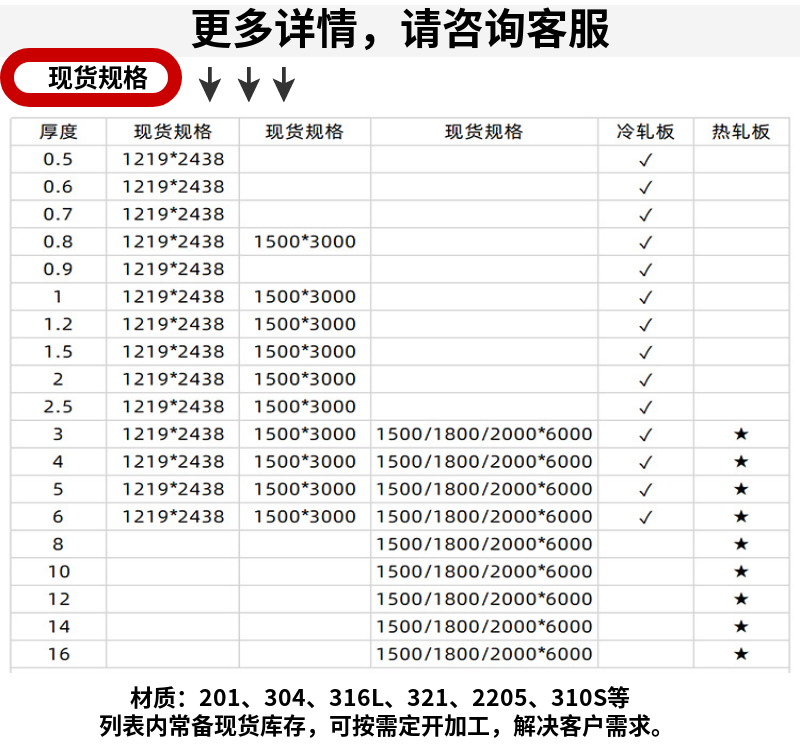This screenshot has width=800, height=754.
Task: Click the 热轧板 column header
Action: (x=741, y=132)
